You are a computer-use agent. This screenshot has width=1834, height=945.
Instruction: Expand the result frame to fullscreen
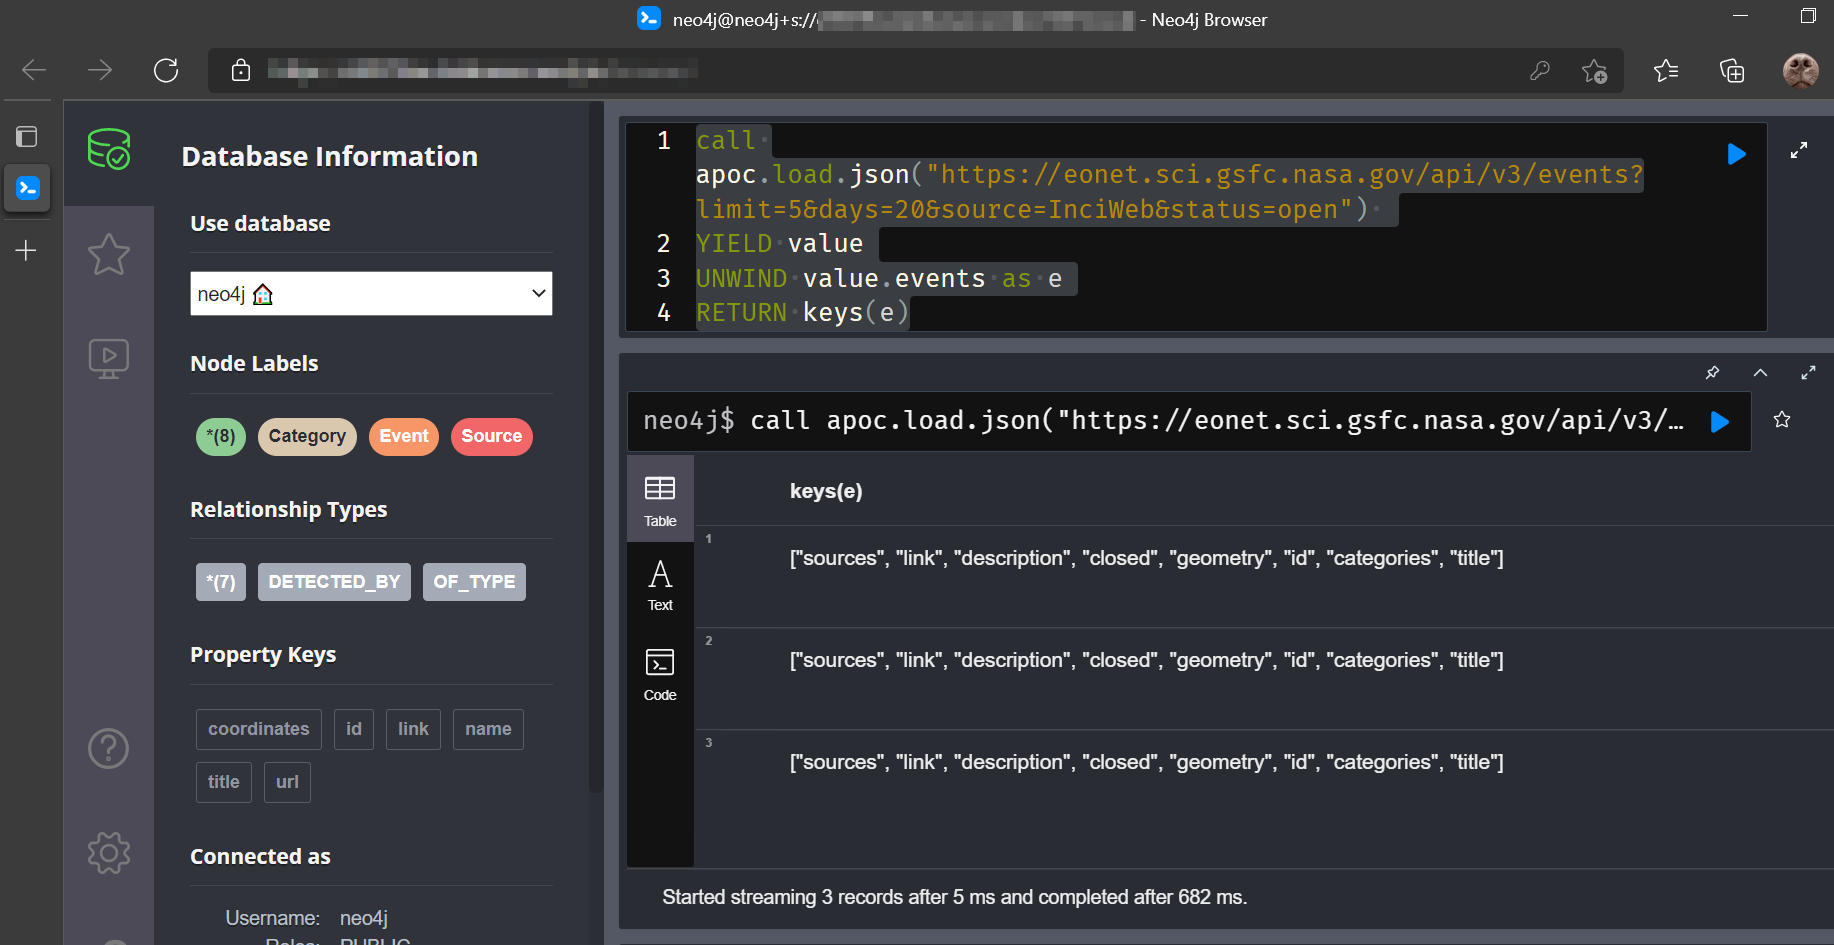1808,373
